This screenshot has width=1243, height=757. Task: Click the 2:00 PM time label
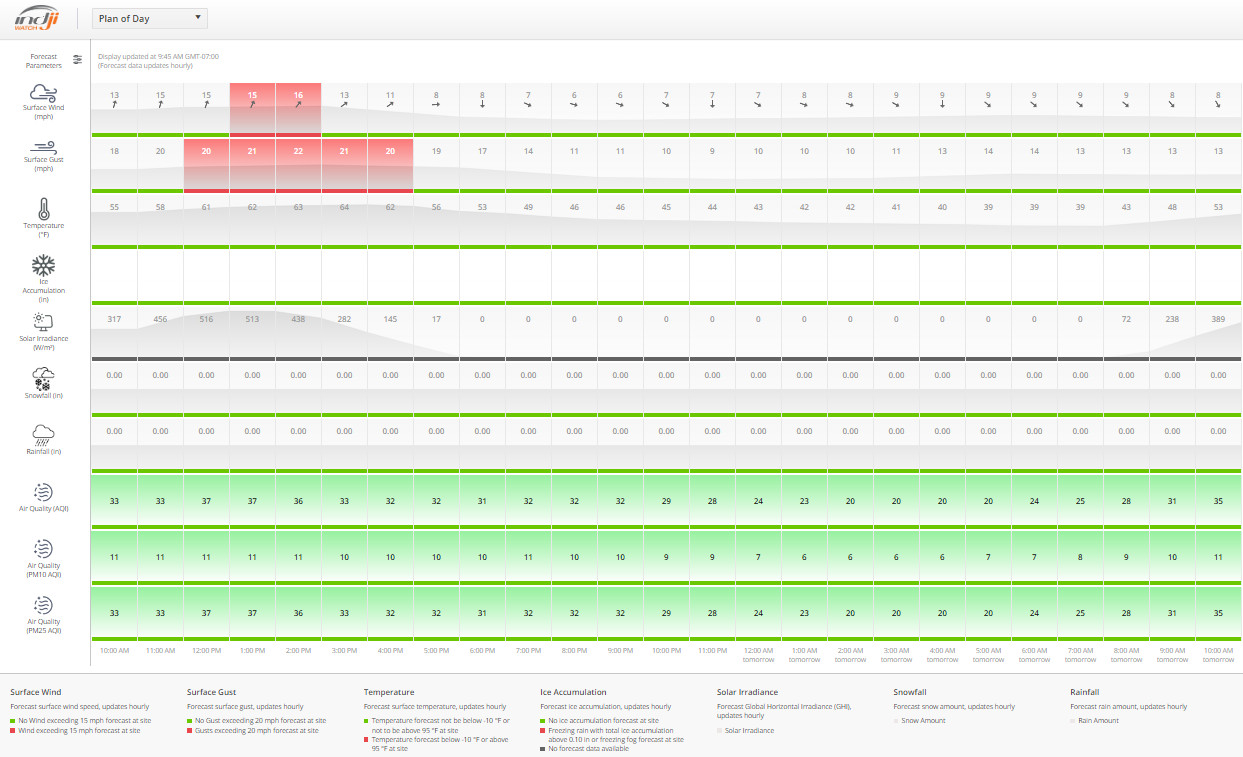298,650
